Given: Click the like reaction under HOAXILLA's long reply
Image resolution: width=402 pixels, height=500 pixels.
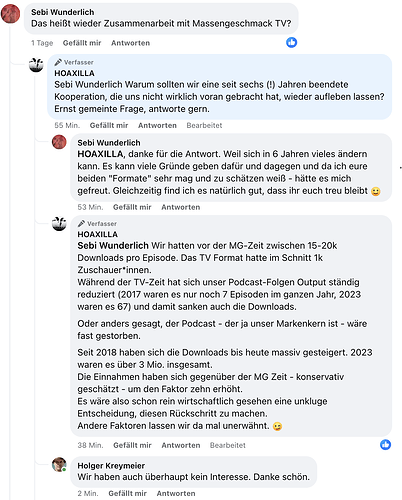Looking at the screenshot, I should pyautogui.click(x=385, y=444).
